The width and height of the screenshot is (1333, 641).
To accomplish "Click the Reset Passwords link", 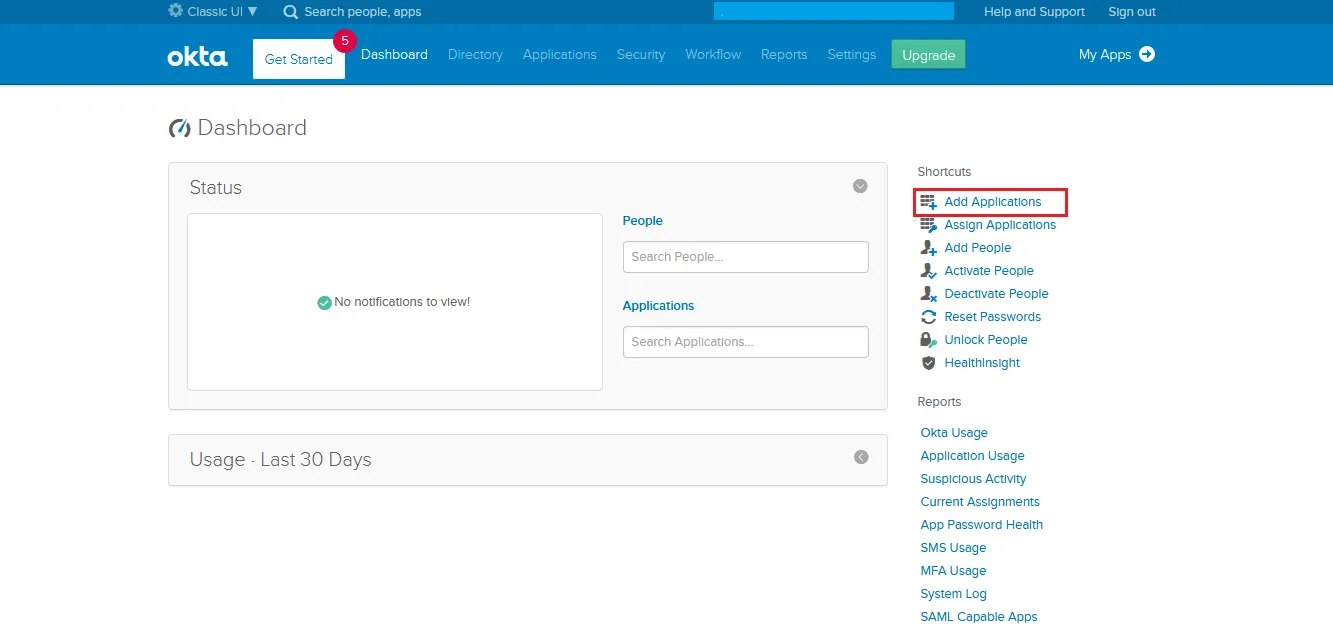I will pos(993,317).
